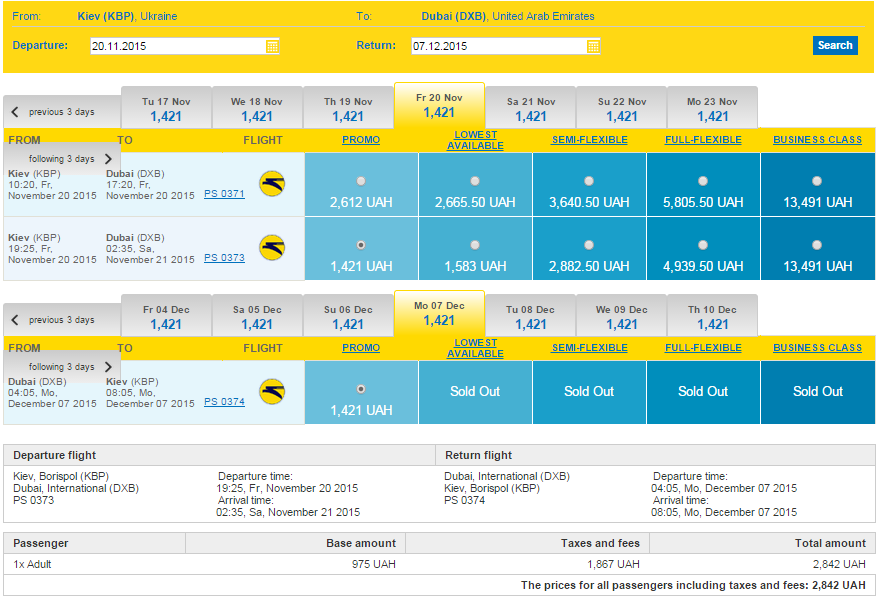The height and width of the screenshot is (597, 877).
Task: Click Sold Out under Business Class for PS 0374
Action: [817, 392]
